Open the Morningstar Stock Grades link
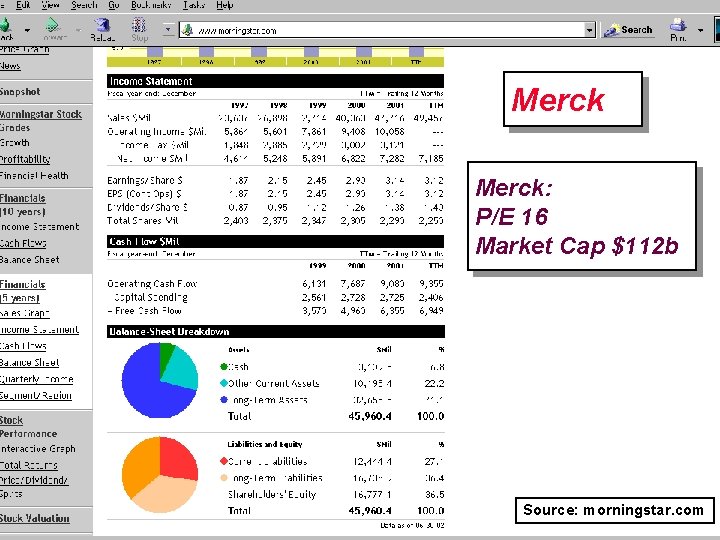The image size is (720, 540). (40, 120)
